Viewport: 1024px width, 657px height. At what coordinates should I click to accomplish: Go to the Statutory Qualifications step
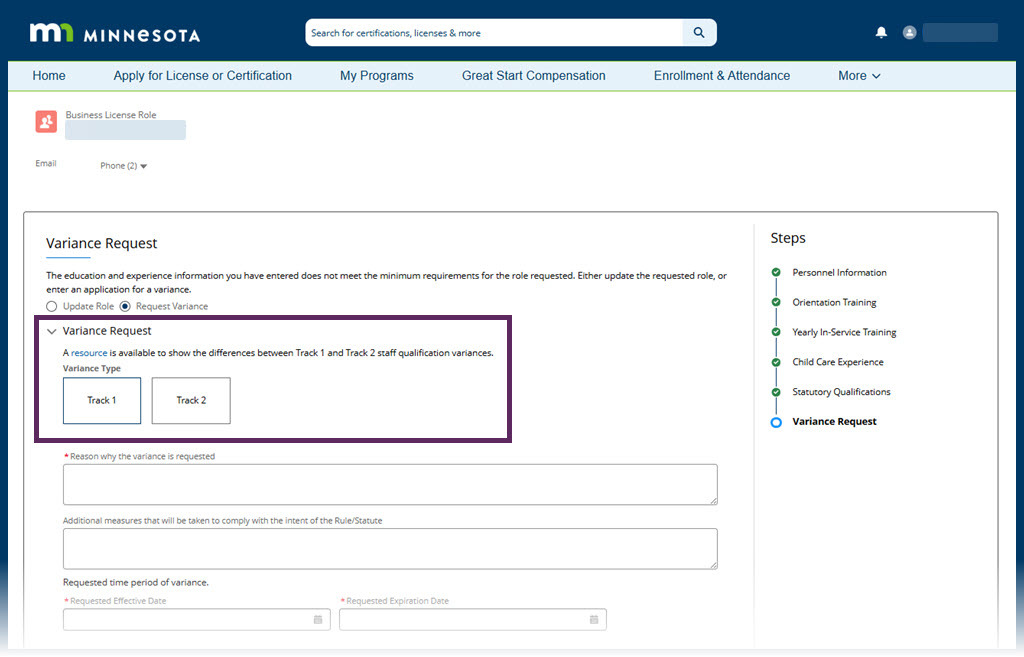click(x=841, y=392)
